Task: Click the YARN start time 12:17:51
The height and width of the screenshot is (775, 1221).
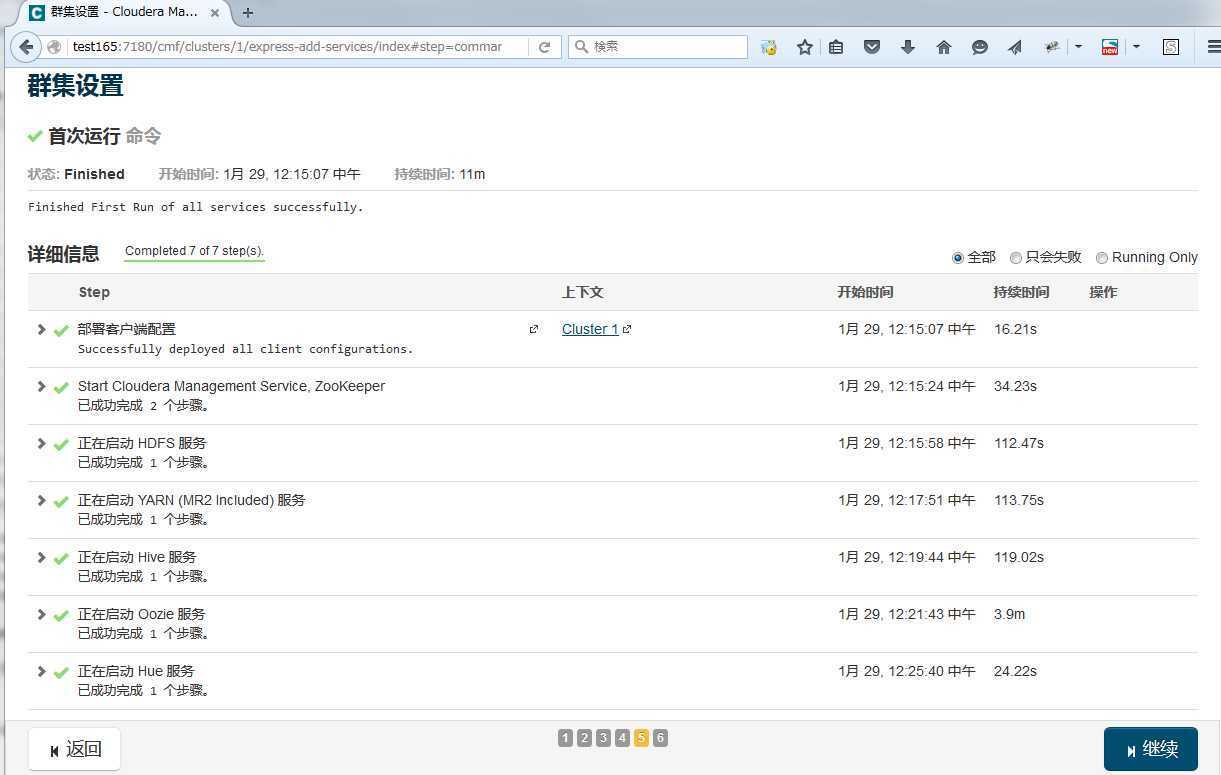Action: point(906,500)
